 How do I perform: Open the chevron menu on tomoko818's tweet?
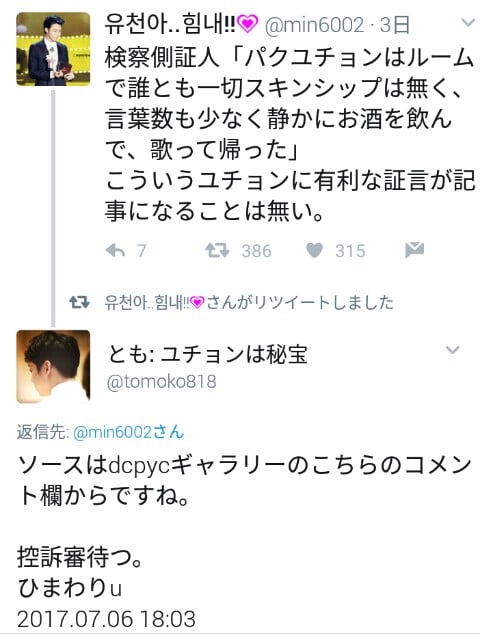pyautogui.click(x=452, y=349)
